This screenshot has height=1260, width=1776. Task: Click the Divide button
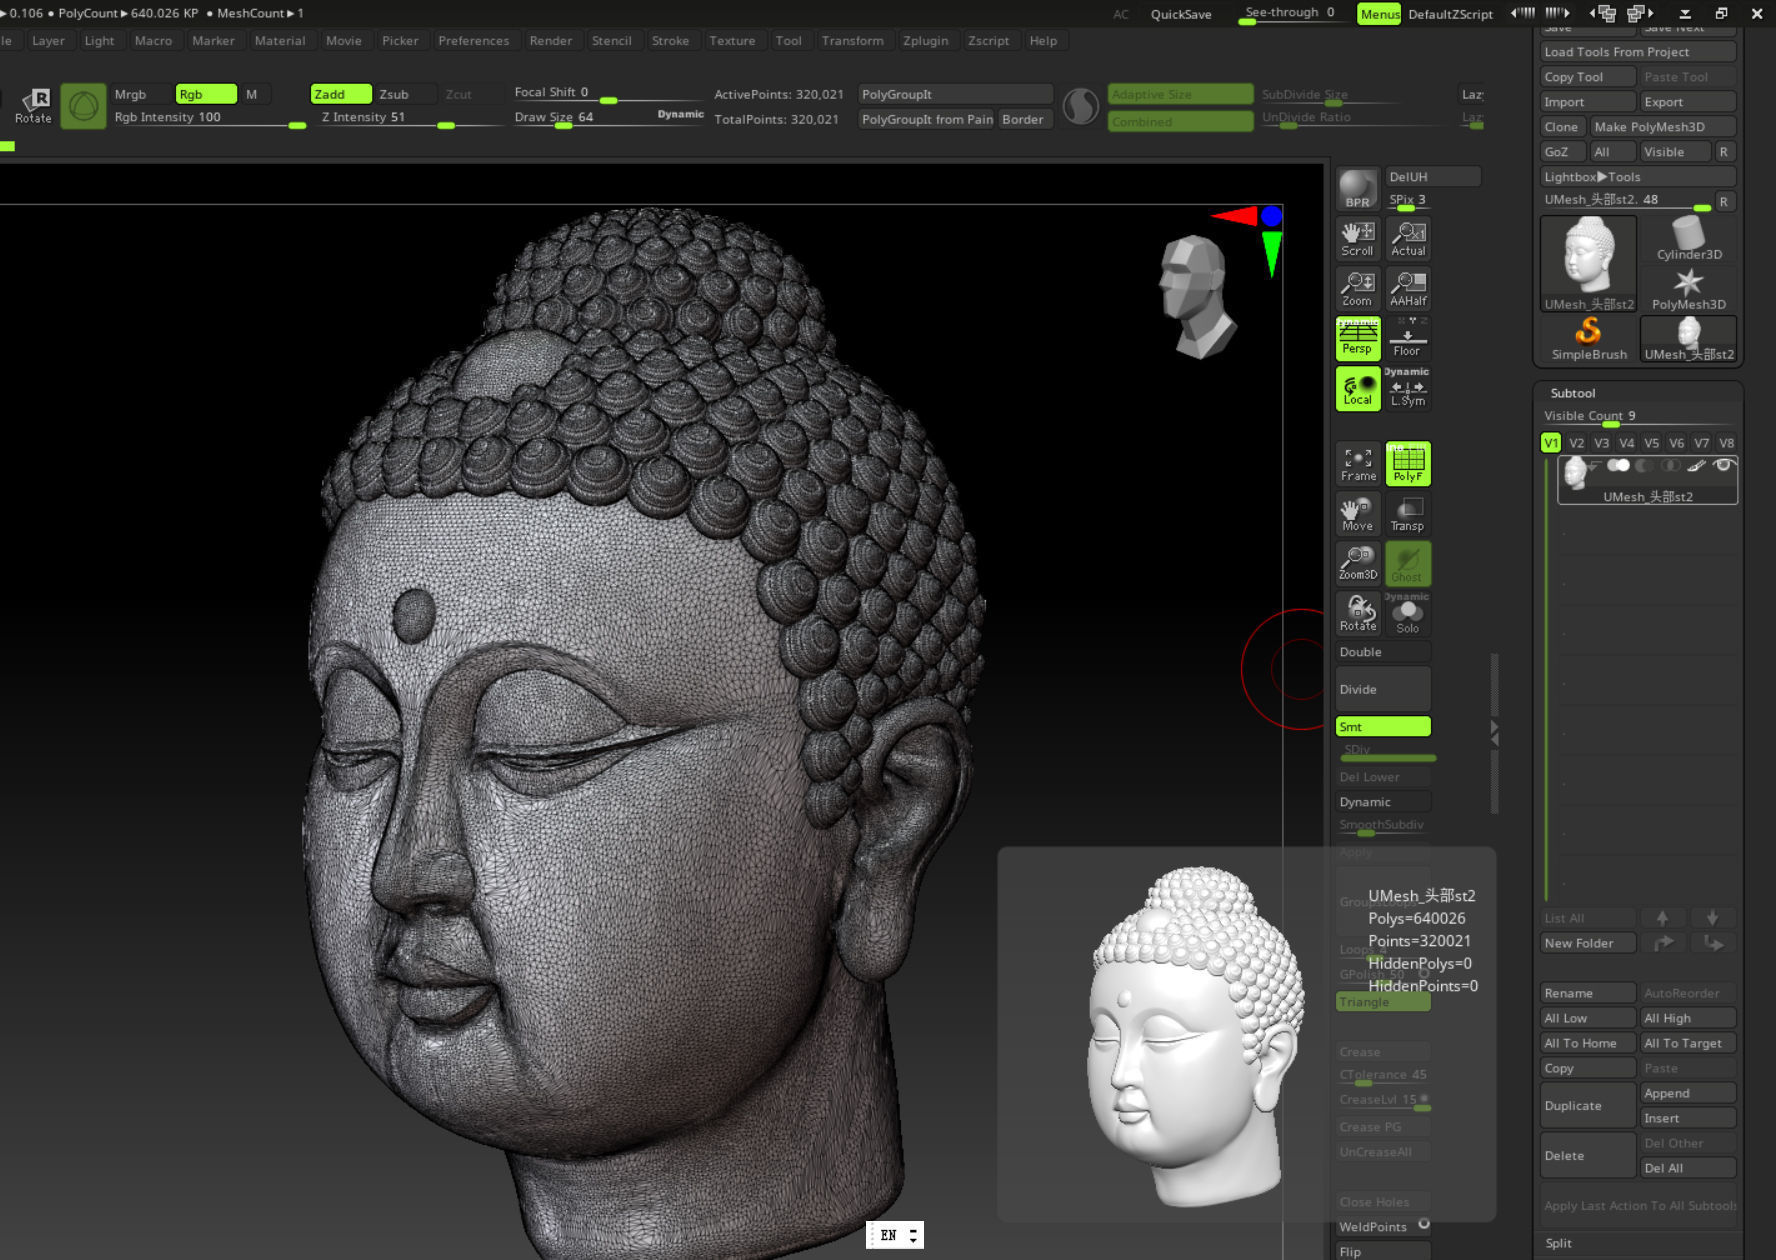point(1383,689)
